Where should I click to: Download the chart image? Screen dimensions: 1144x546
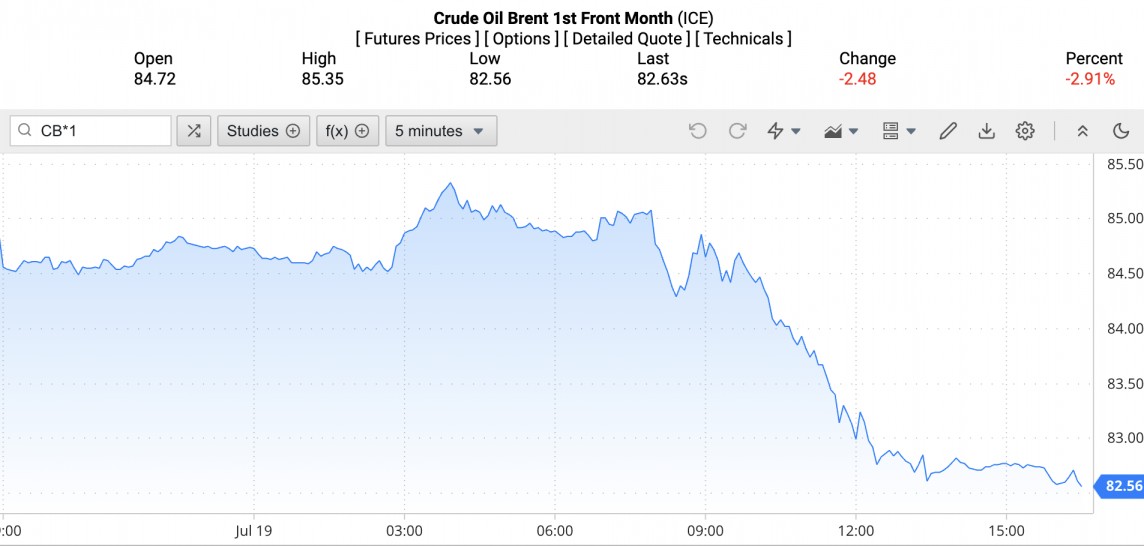(986, 131)
